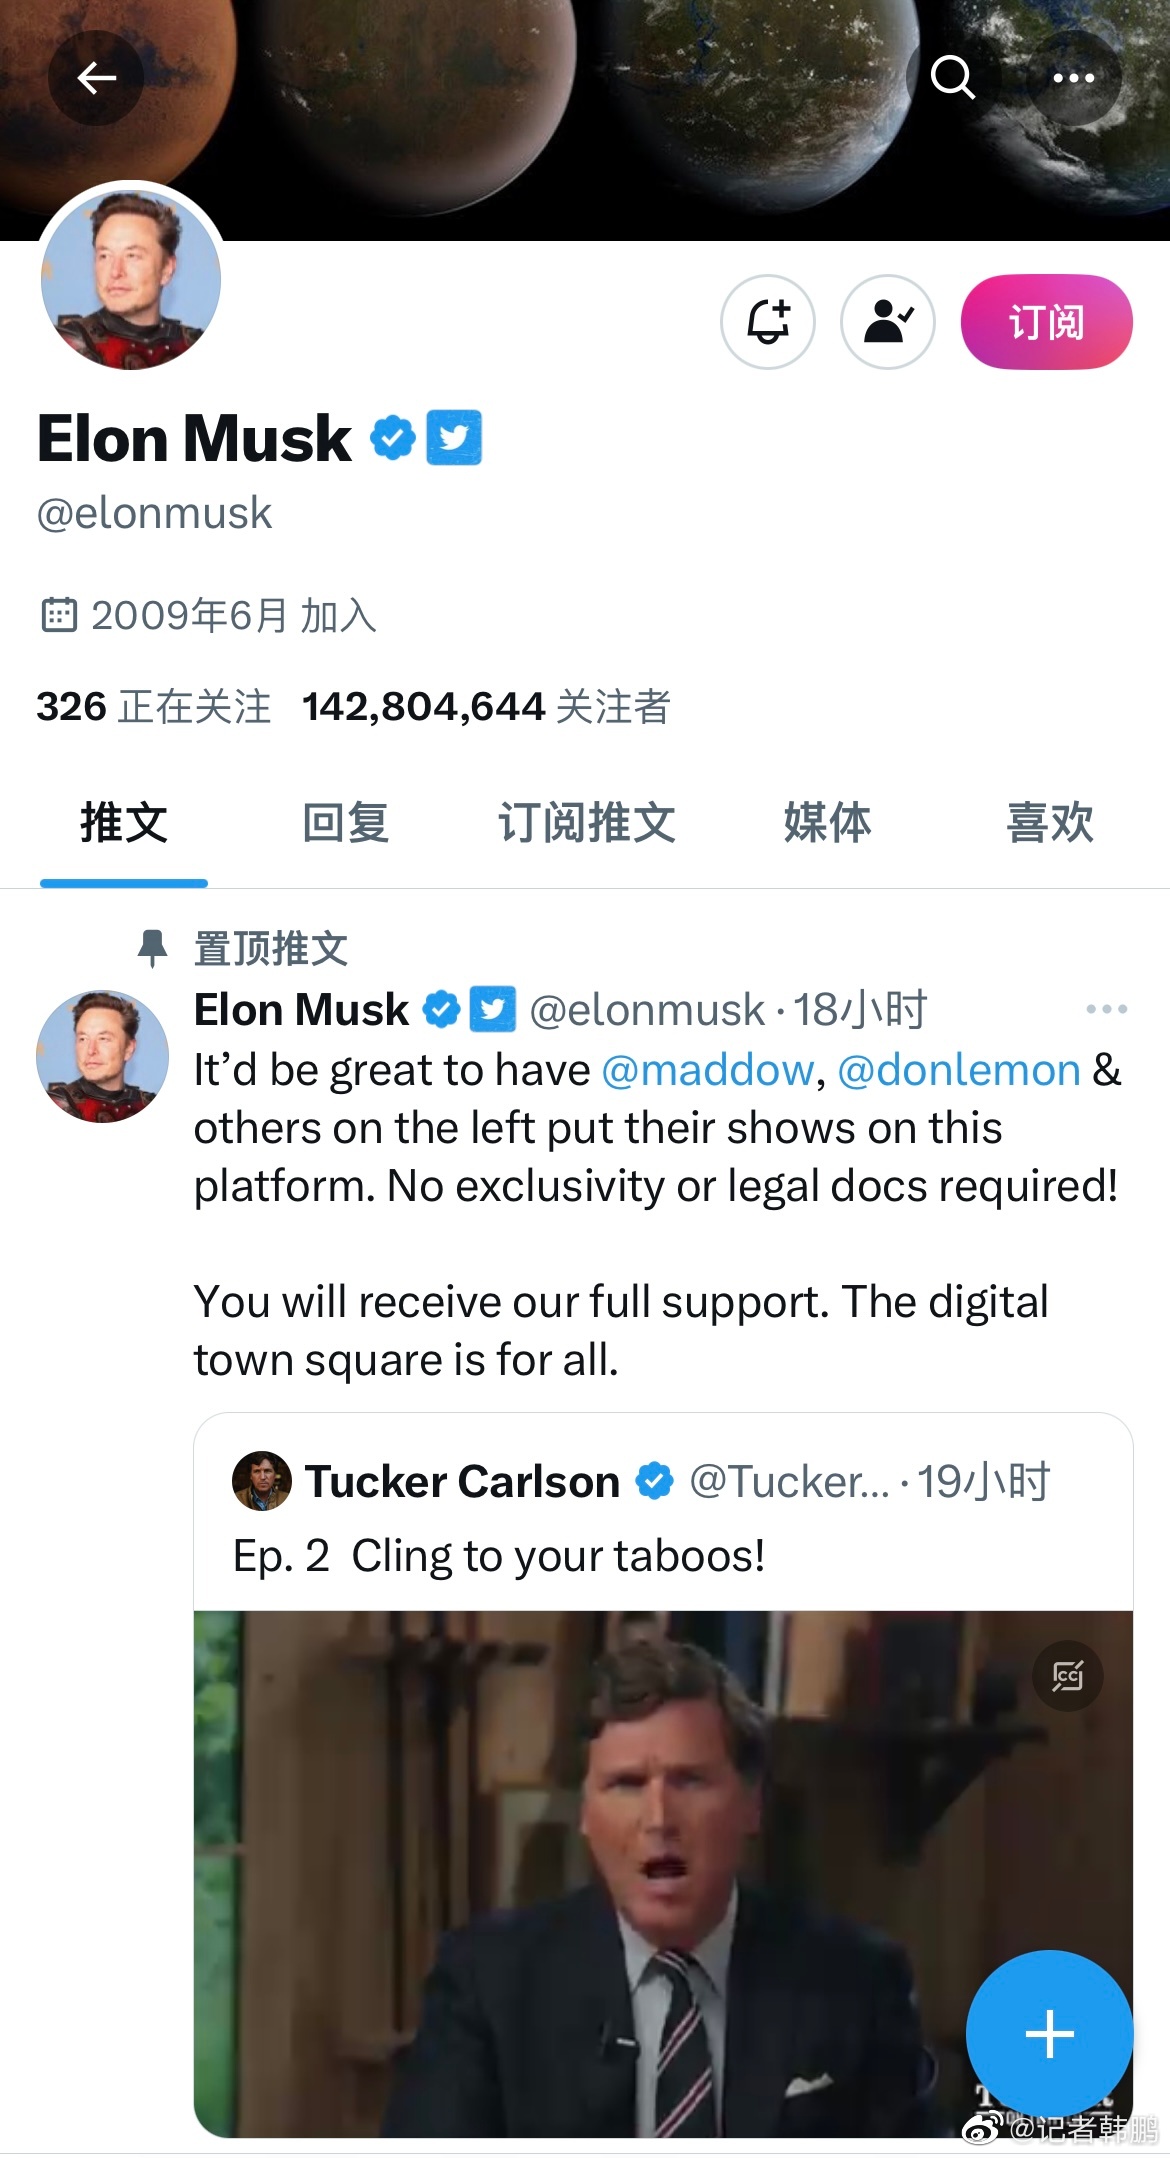Open the search magnifier icon

point(952,77)
